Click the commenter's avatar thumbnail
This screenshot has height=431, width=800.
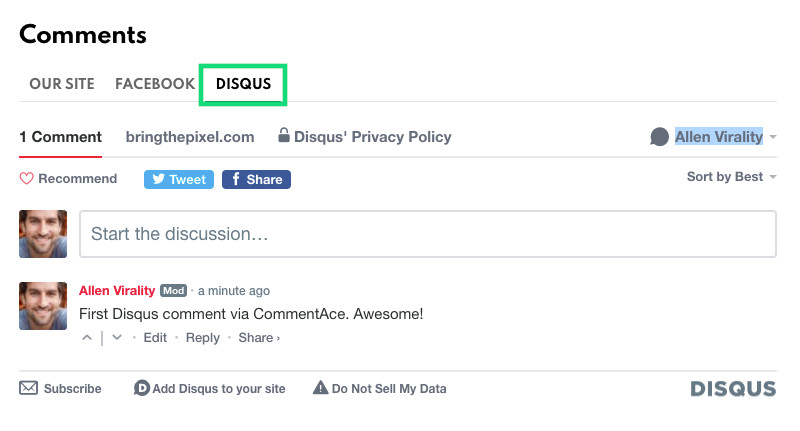pyautogui.click(x=43, y=306)
